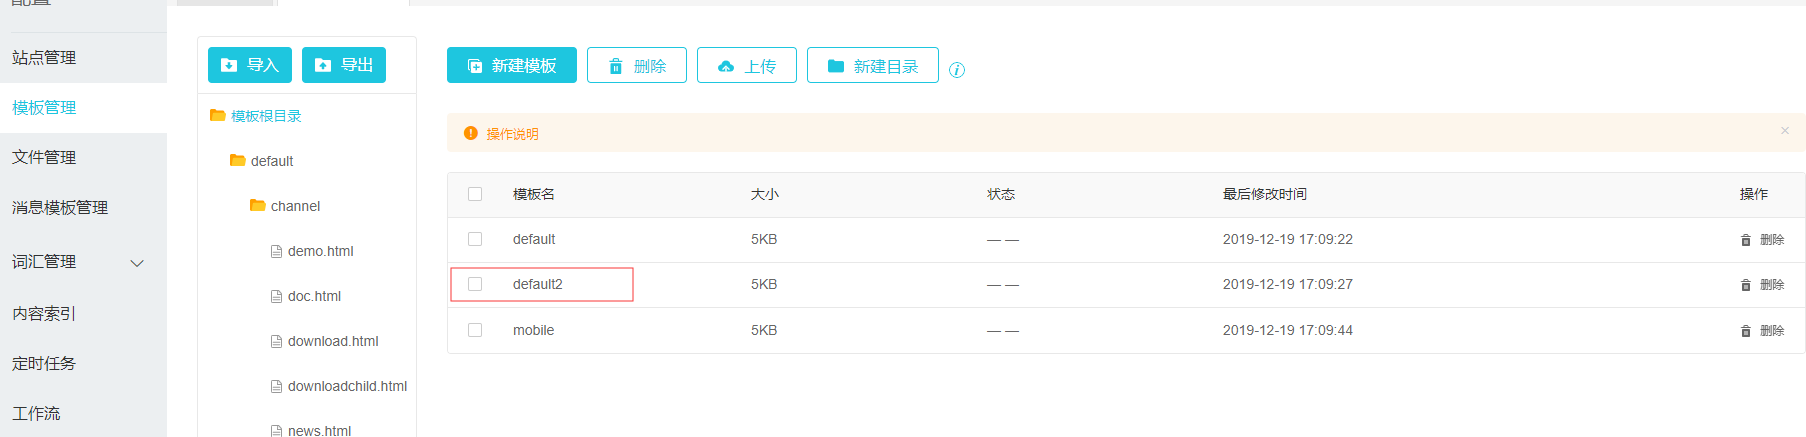Screen dimensions: 1806x437
Task: Tick checkbox for default template
Action: 475,239
